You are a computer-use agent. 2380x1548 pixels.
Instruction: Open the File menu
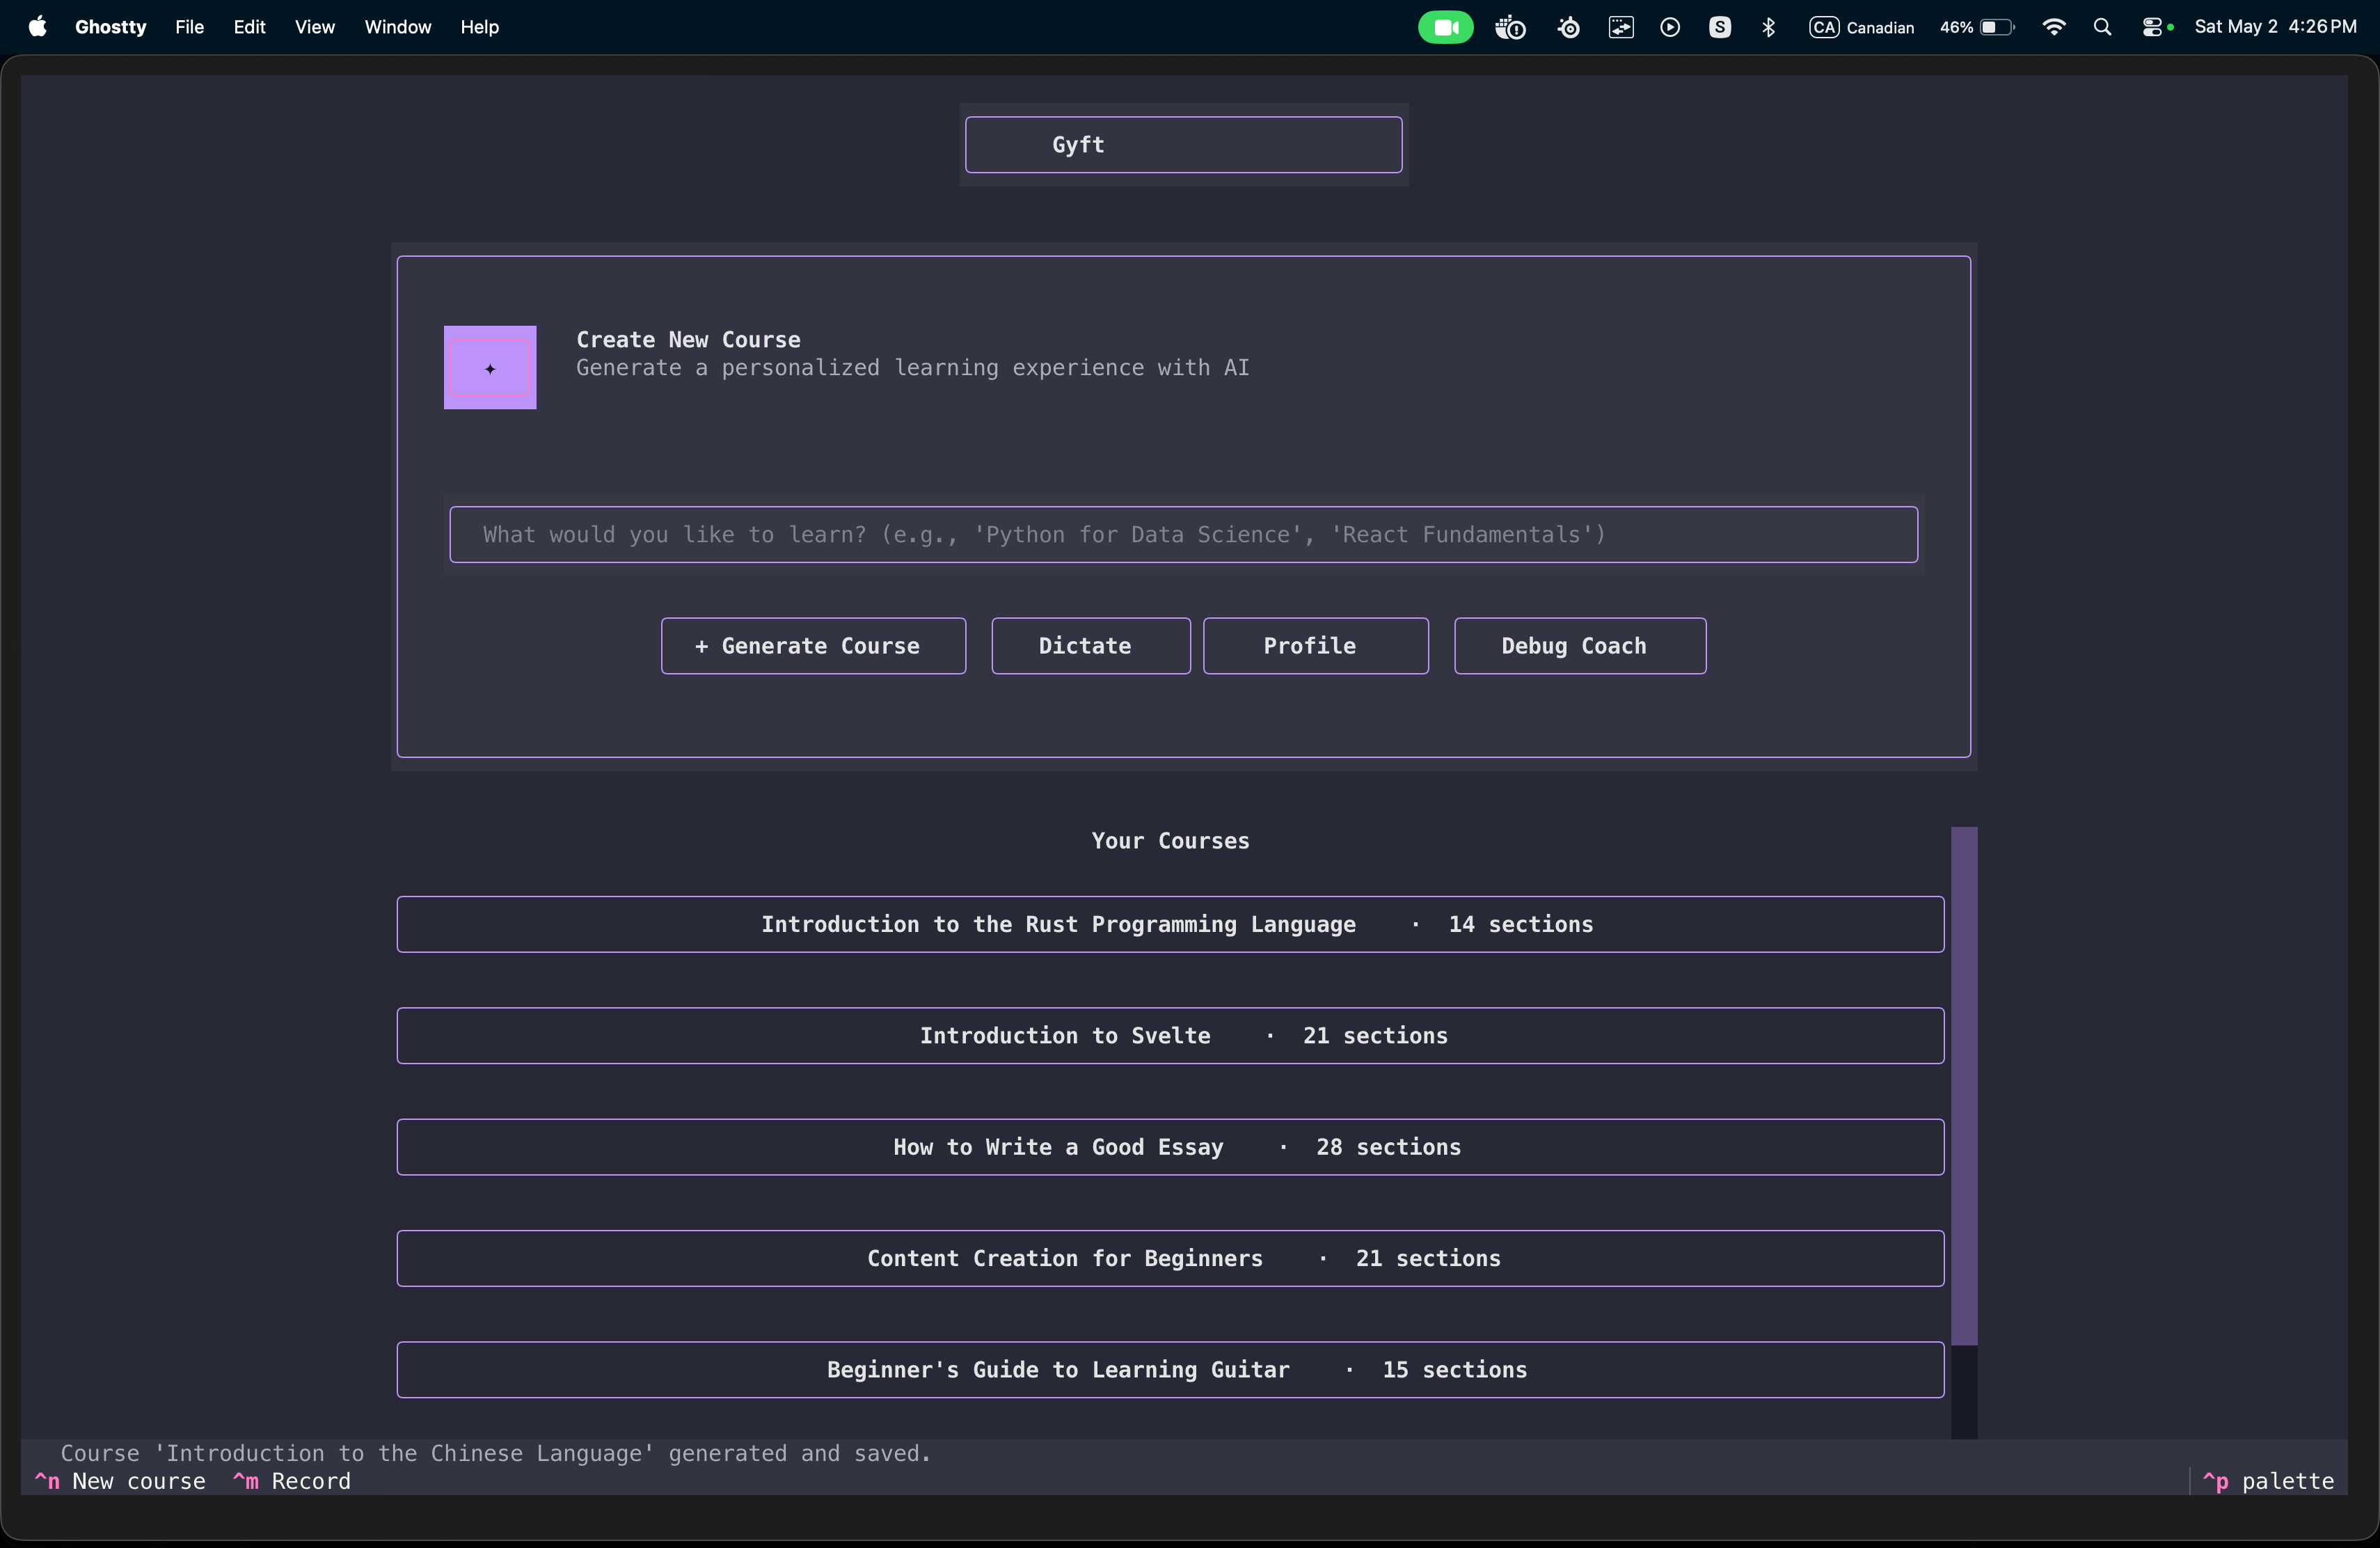click(189, 27)
